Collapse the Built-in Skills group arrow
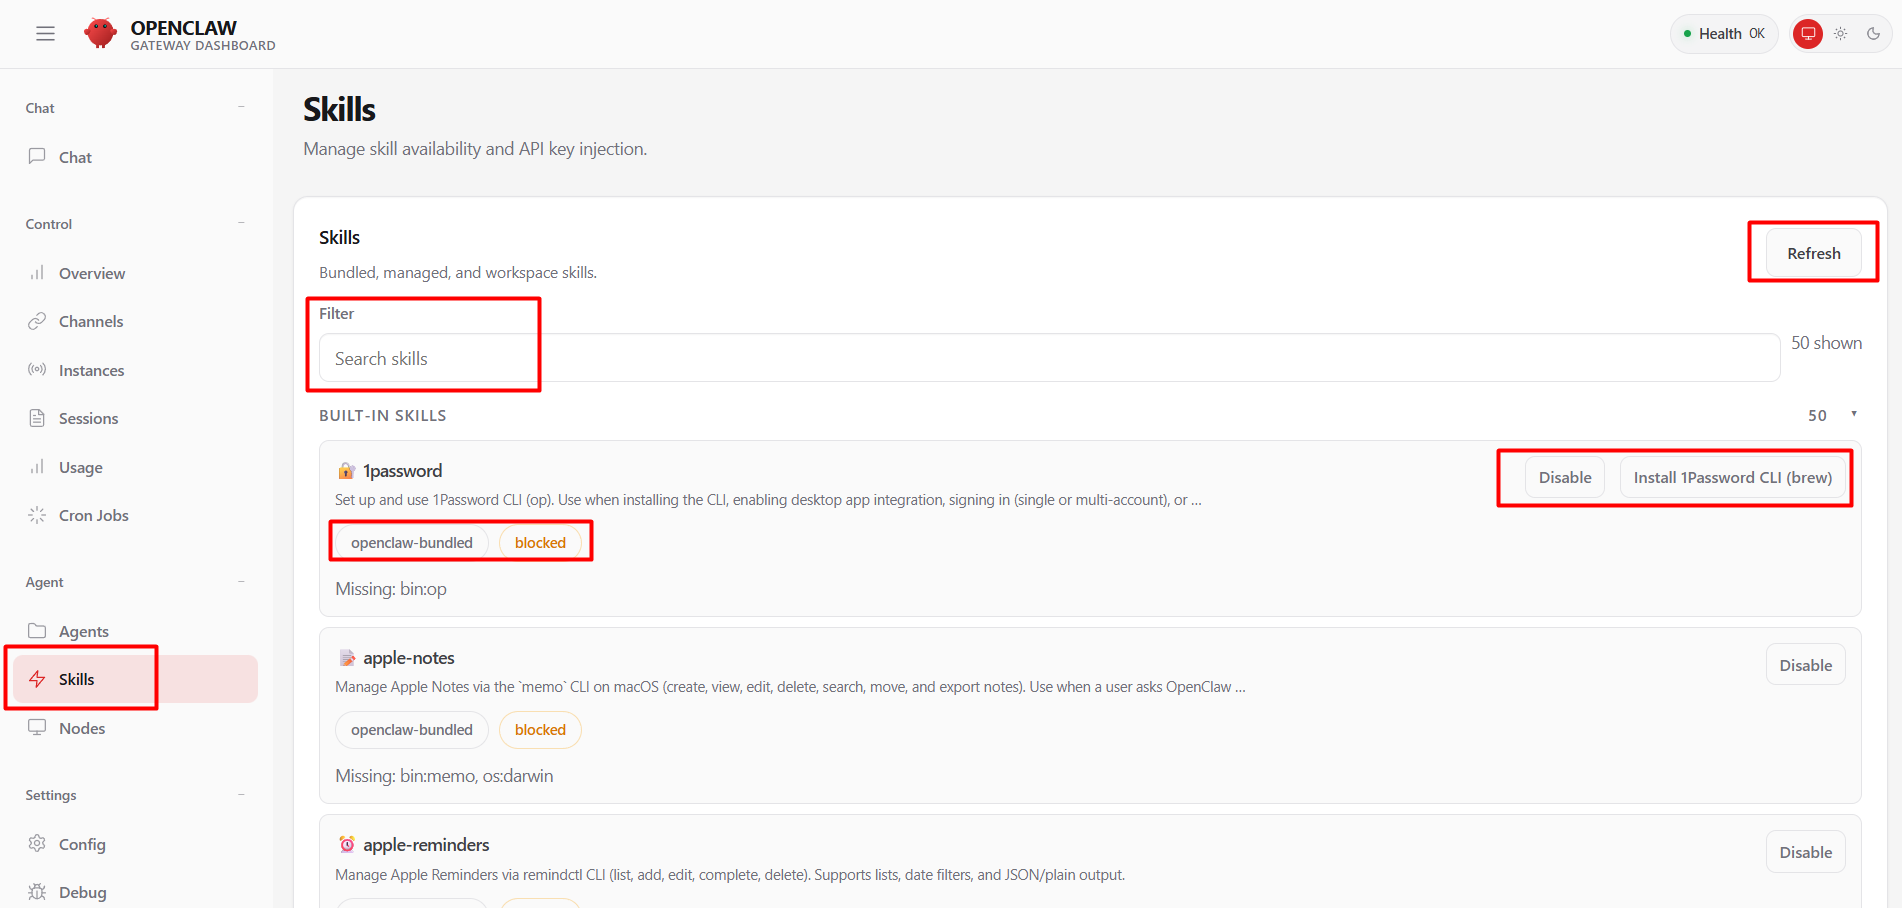The image size is (1902, 908). click(1853, 414)
